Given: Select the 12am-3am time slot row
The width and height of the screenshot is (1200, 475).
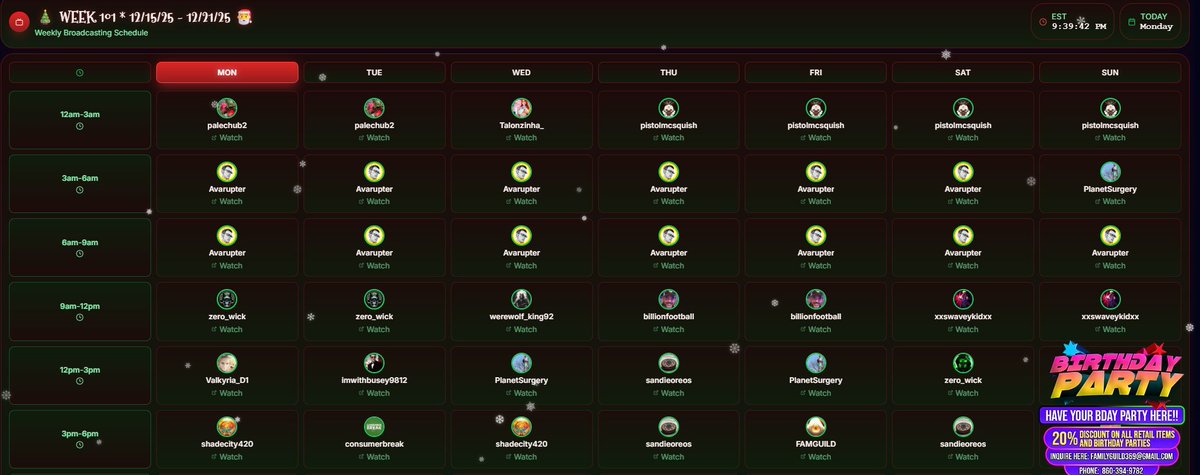Looking at the screenshot, I should (80, 120).
